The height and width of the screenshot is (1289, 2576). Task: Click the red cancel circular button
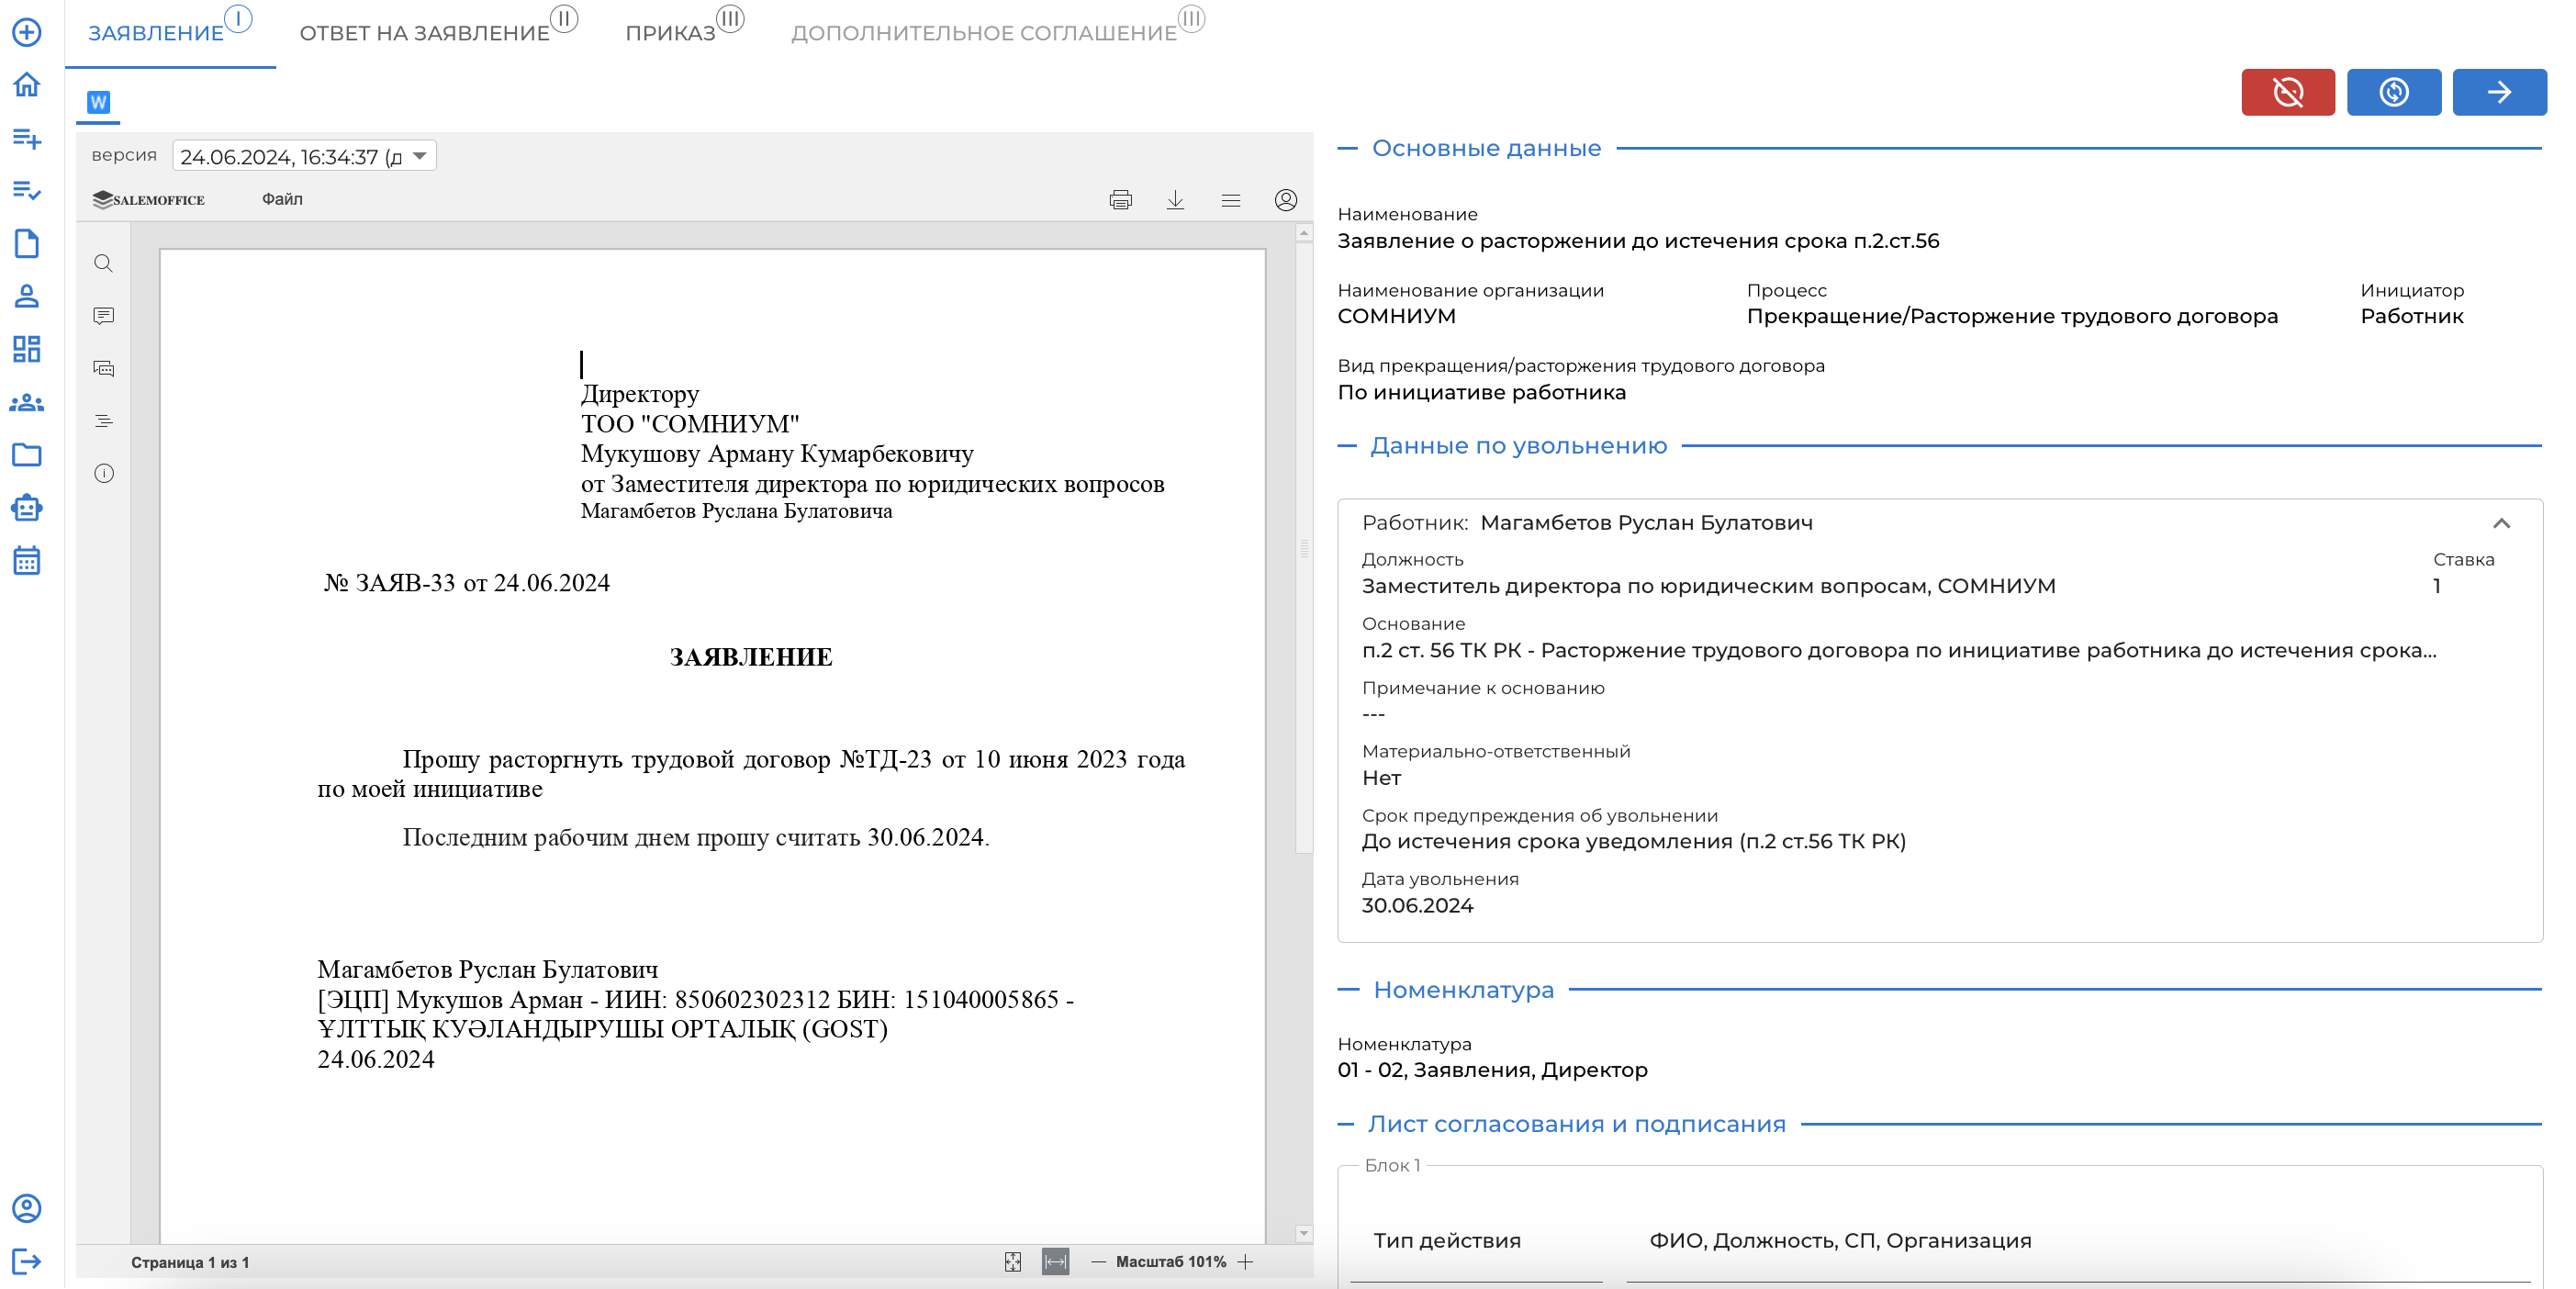pos(2287,92)
